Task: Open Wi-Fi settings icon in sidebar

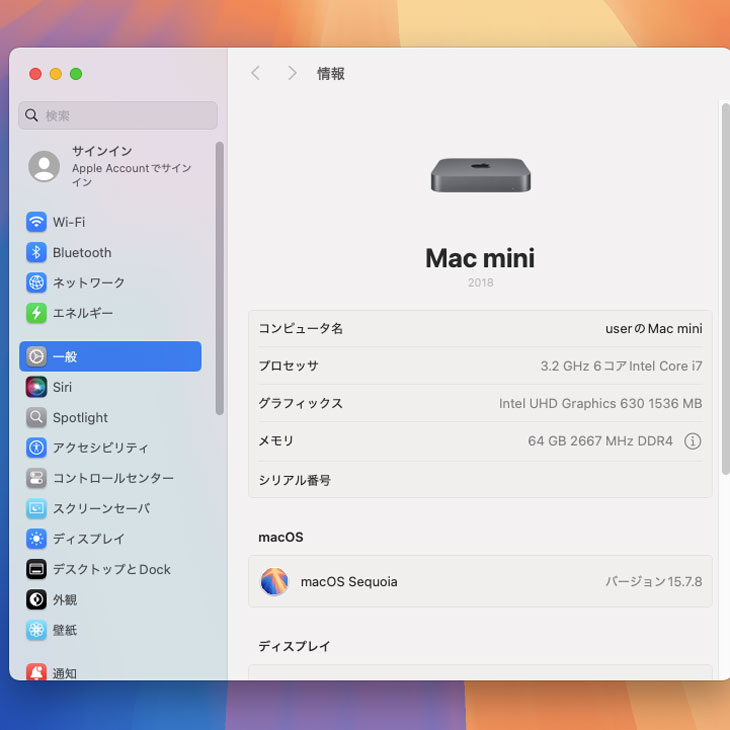Action: [36, 222]
